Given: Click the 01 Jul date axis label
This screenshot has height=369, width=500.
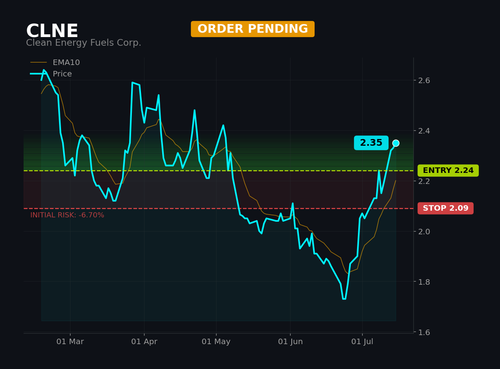Looking at the screenshot, I should pos(362,342).
